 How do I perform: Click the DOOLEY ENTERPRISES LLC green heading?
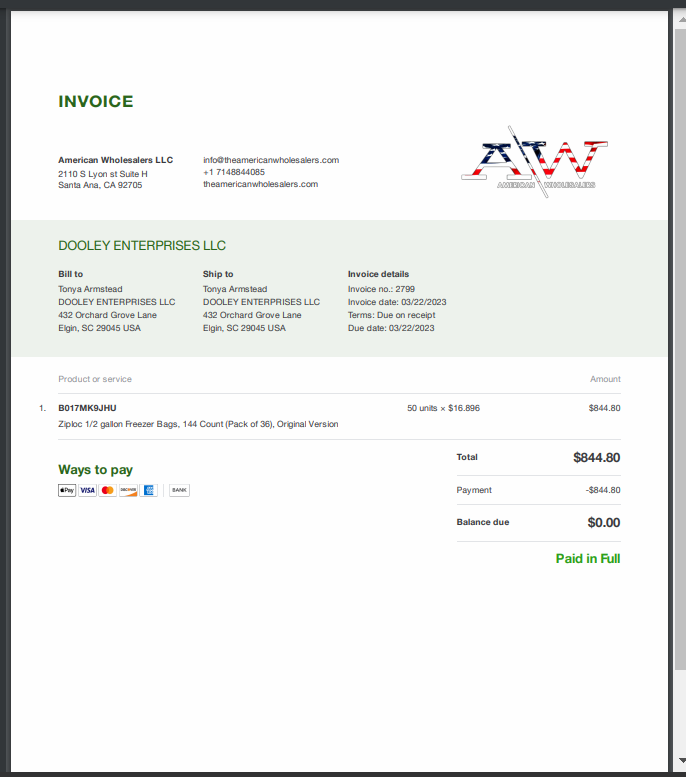coord(142,246)
